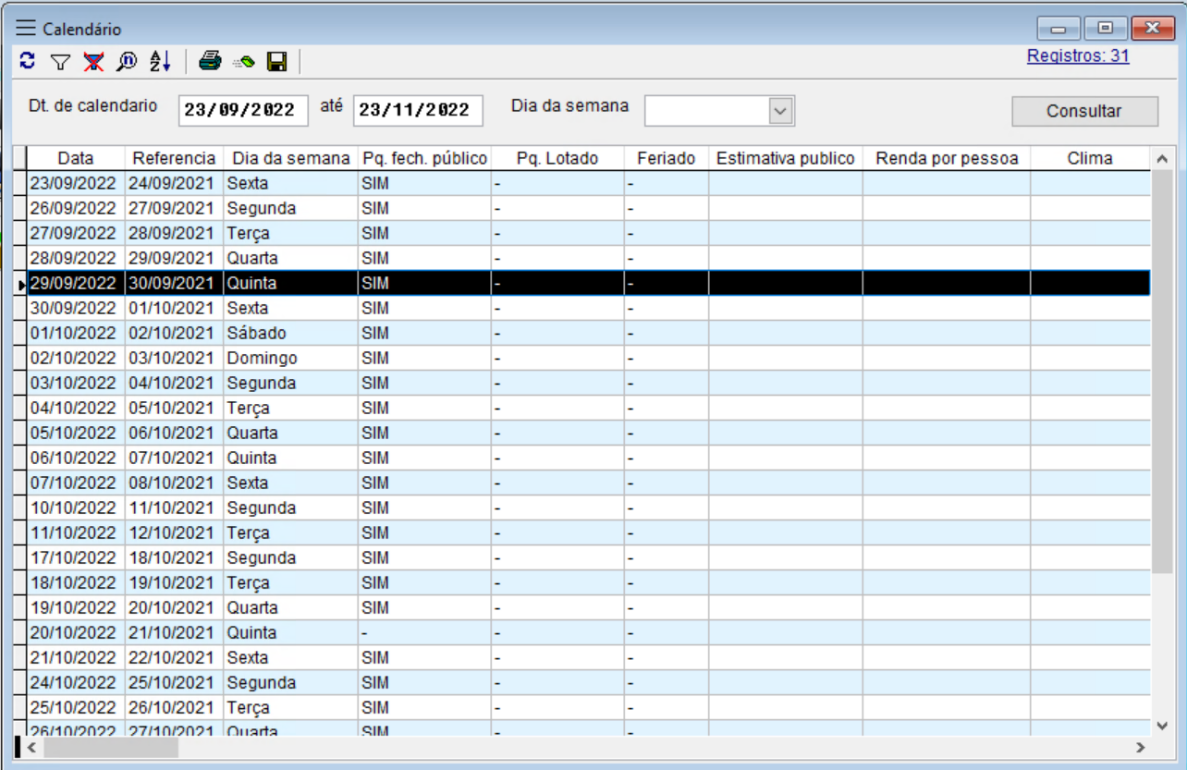Click the horizontal scrollbar right arrow
The width and height of the screenshot is (1187, 770).
pyautogui.click(x=1140, y=746)
